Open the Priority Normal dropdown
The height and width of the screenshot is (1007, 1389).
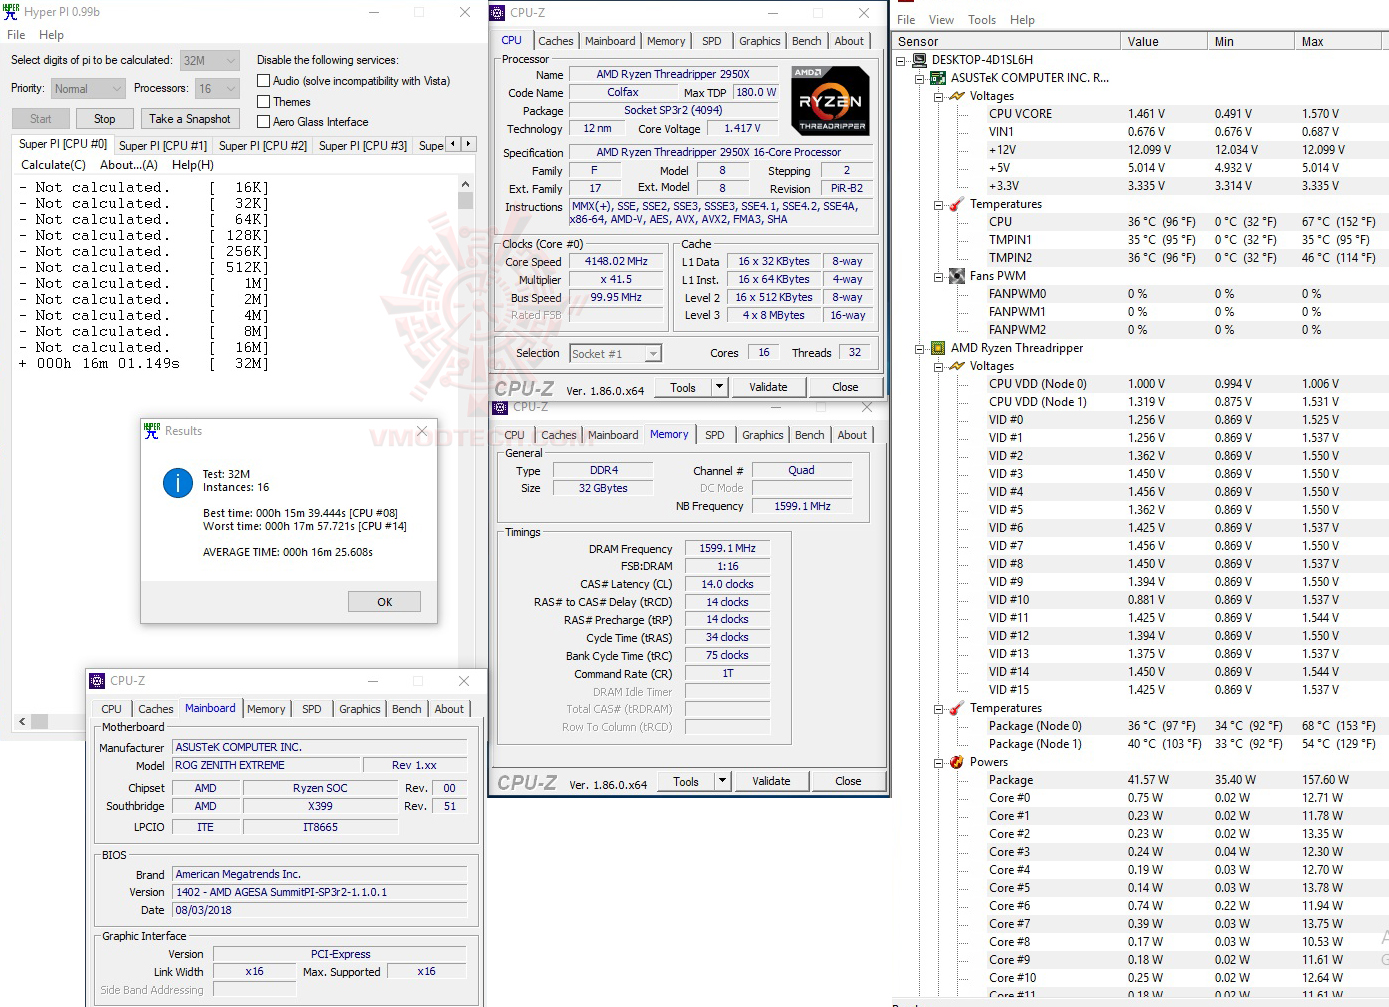coord(88,89)
